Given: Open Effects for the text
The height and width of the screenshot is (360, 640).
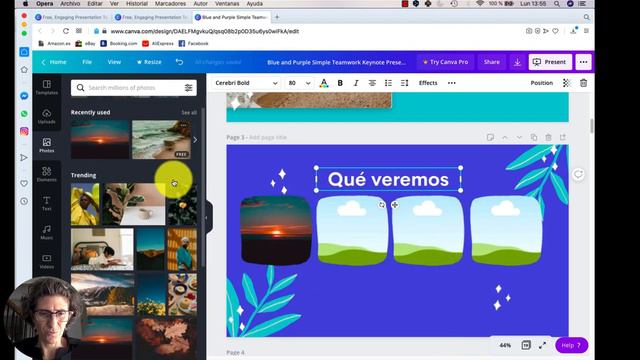Looking at the screenshot, I should coord(428,83).
